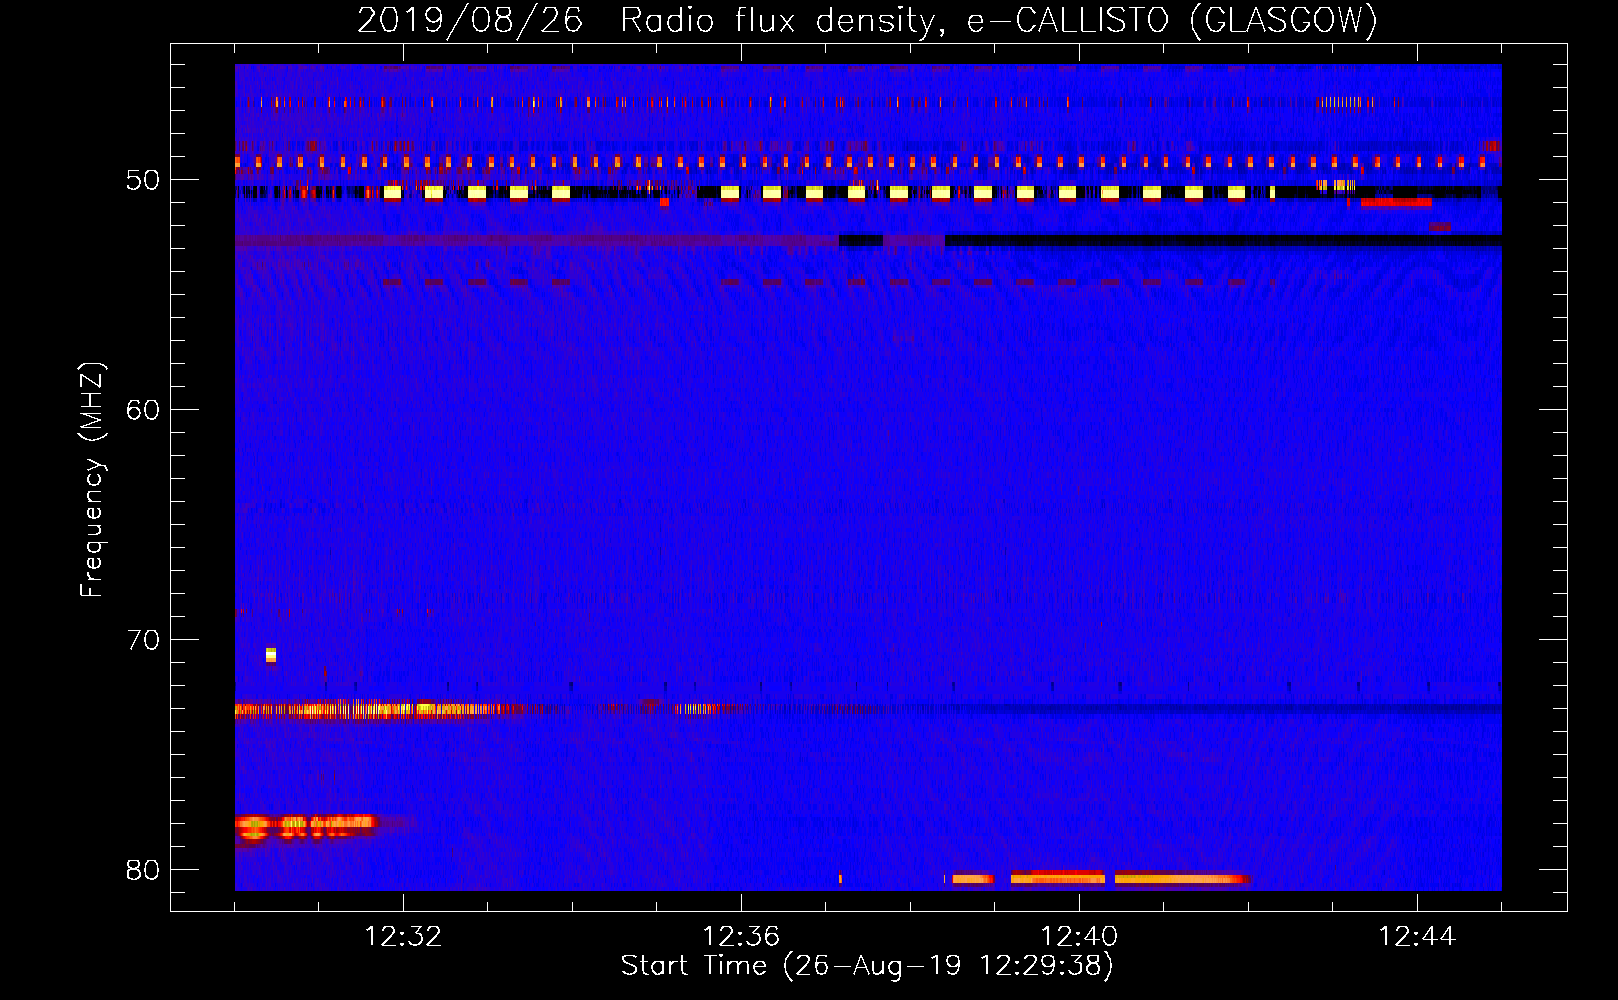The image size is (1618, 1000).
Task: Click the date "2019/08/26" in the title
Action: (469, 20)
